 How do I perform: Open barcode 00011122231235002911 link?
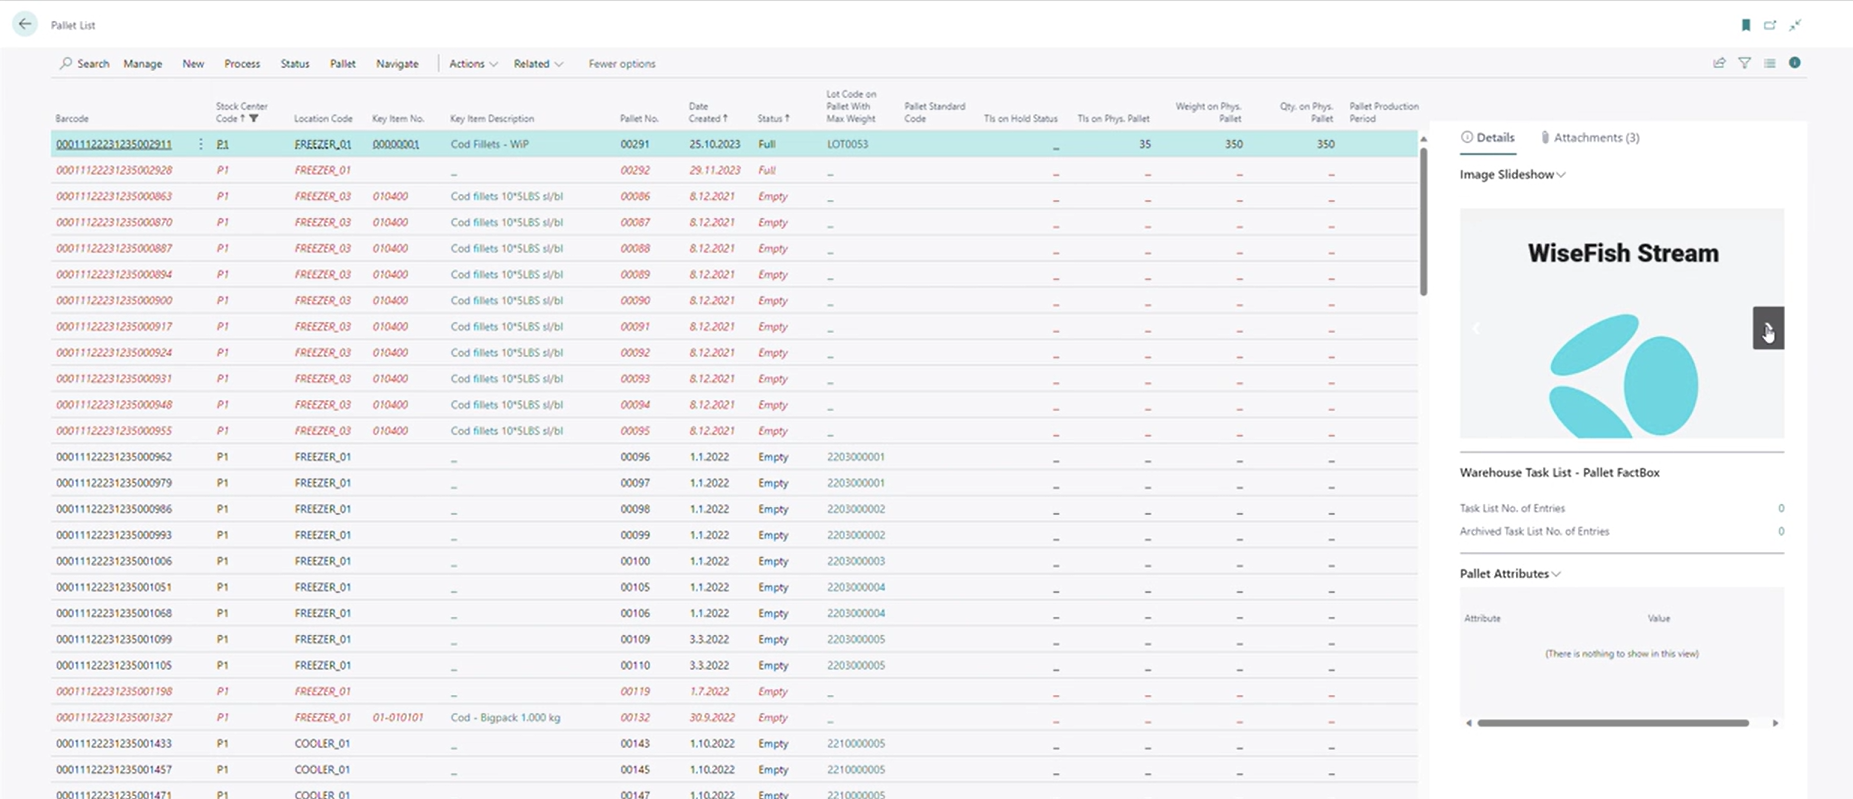point(114,144)
